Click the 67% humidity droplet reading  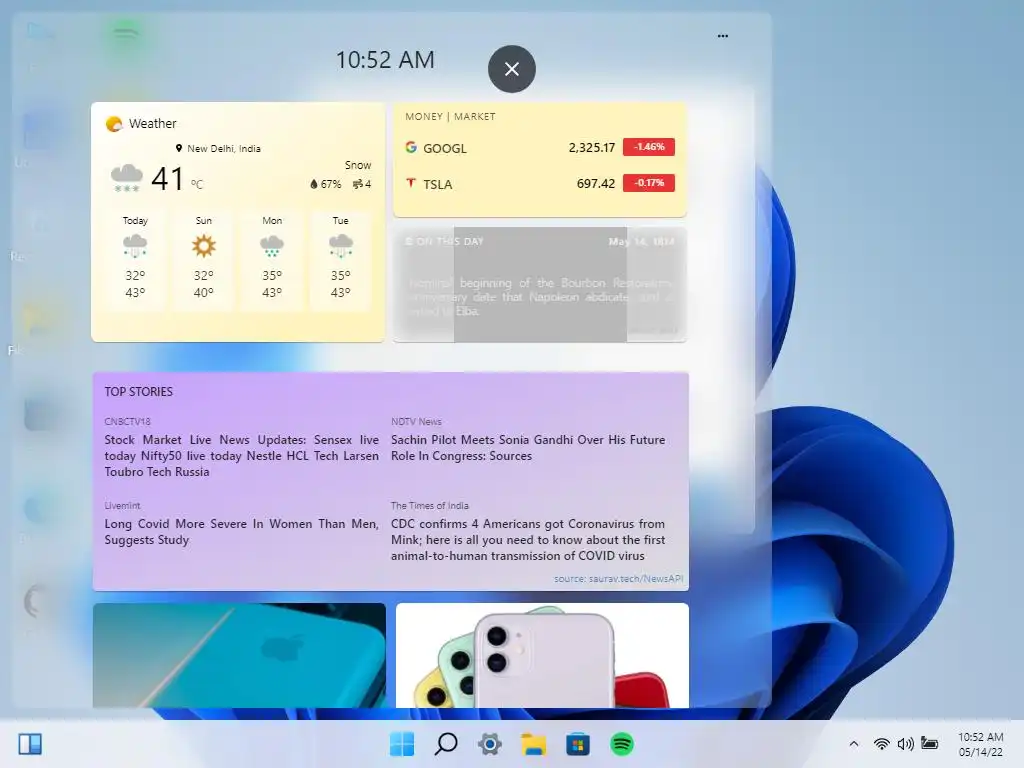pyautogui.click(x=325, y=184)
